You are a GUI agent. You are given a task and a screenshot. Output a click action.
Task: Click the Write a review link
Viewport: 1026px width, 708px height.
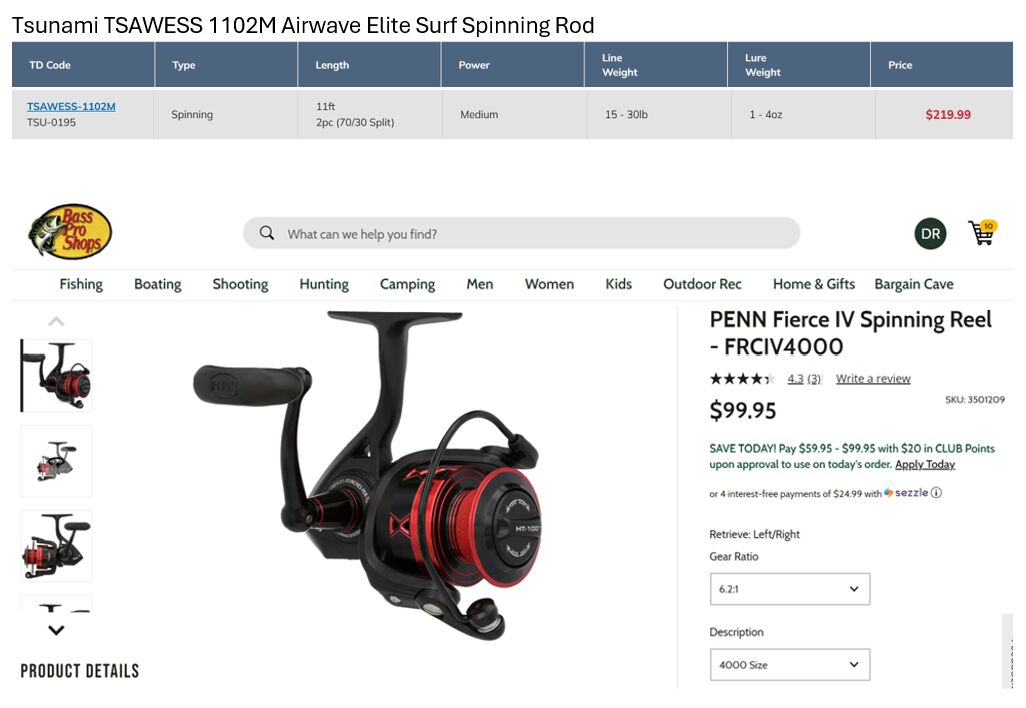[873, 378]
